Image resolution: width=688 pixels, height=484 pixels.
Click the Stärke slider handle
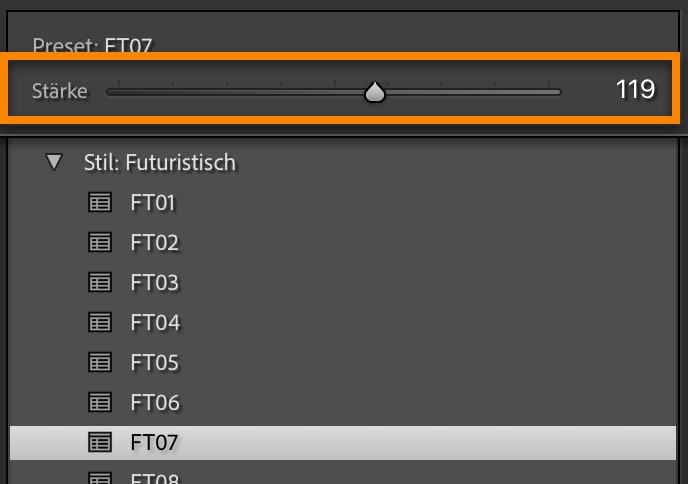point(375,93)
